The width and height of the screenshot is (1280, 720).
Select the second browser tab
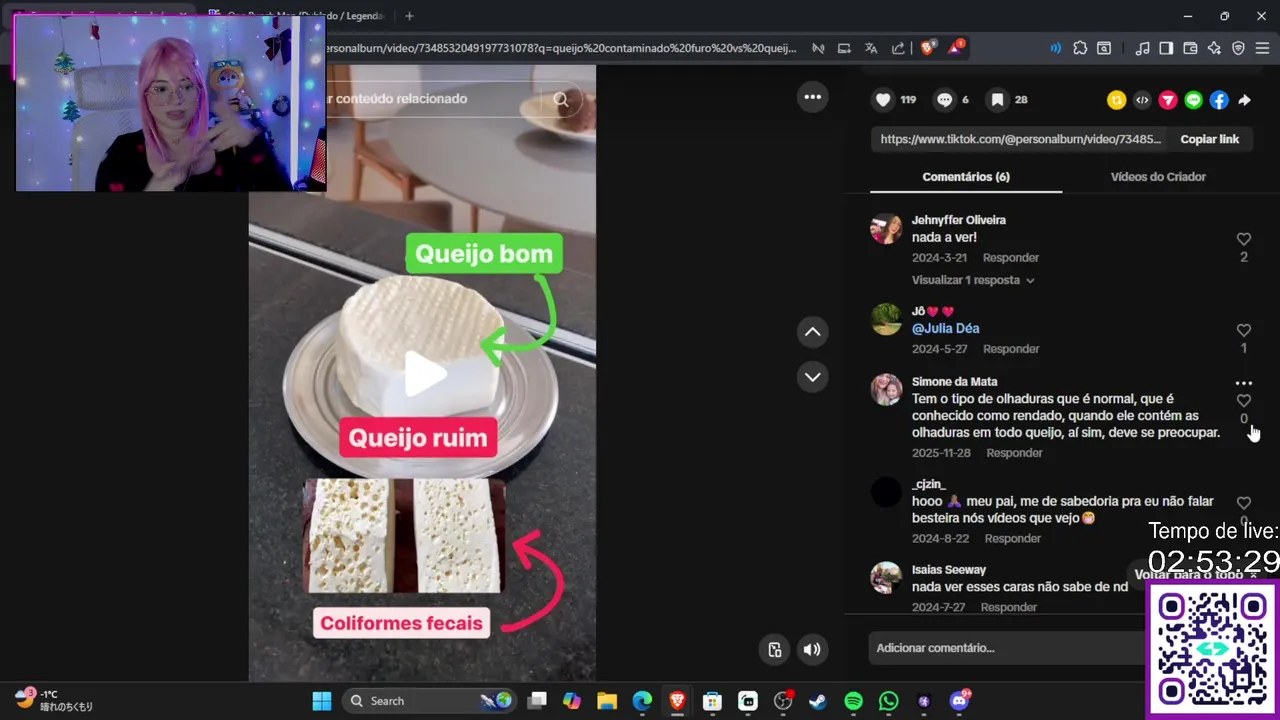pos(297,16)
